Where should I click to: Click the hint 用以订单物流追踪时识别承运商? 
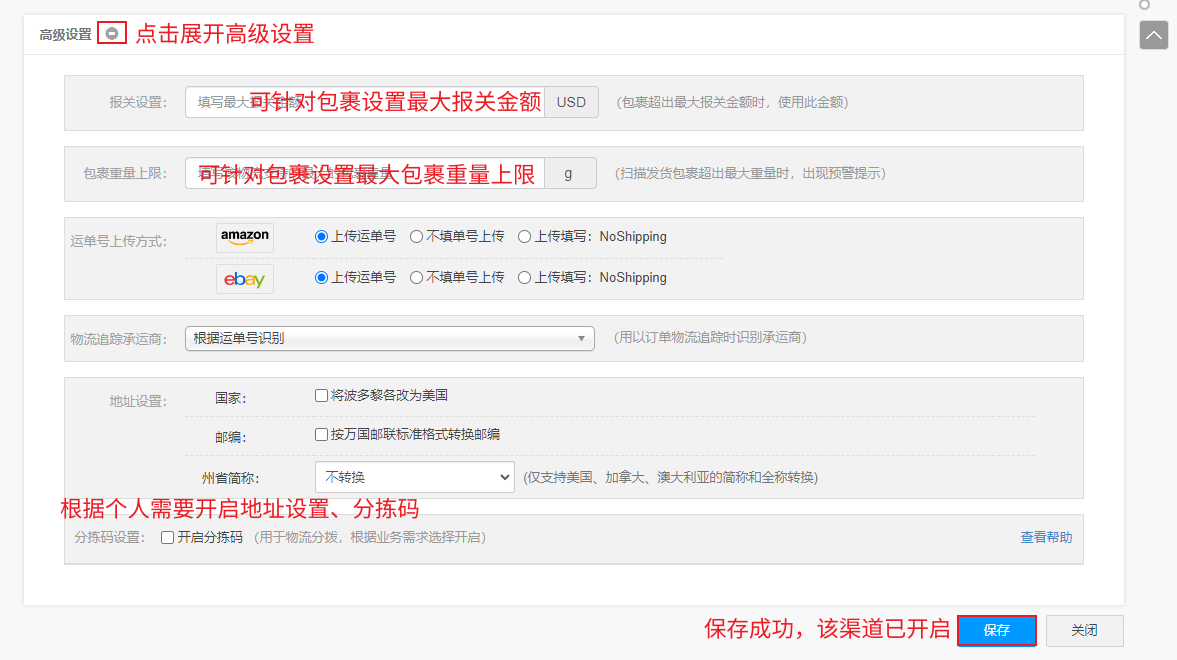click(710, 338)
